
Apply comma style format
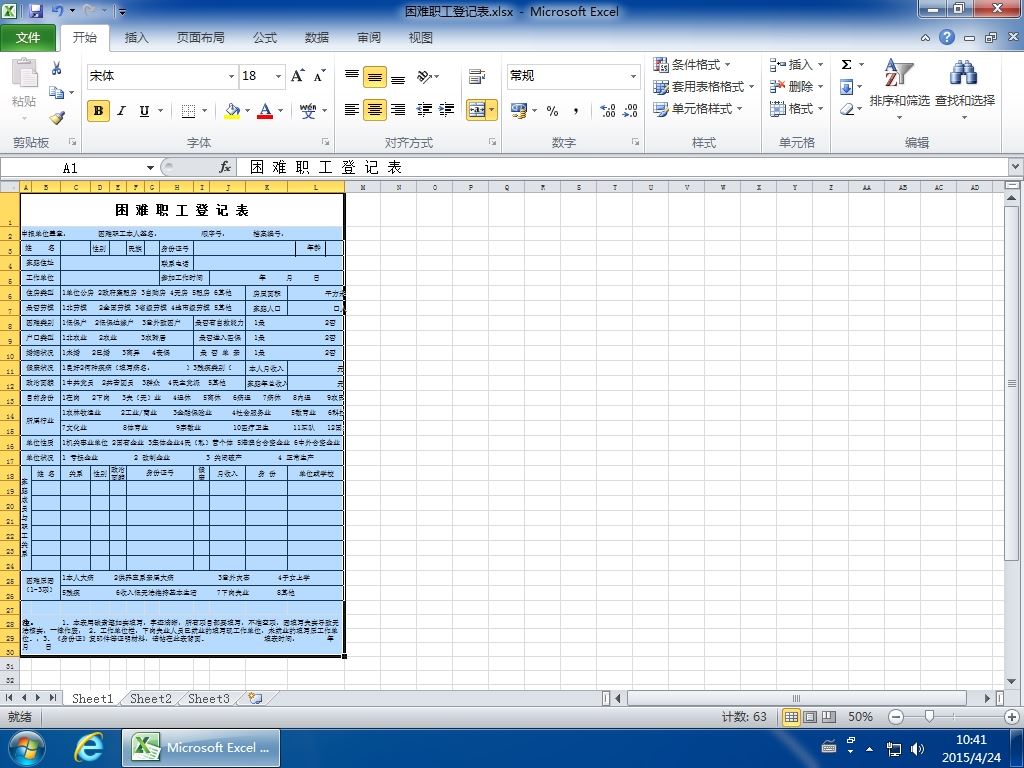575,110
